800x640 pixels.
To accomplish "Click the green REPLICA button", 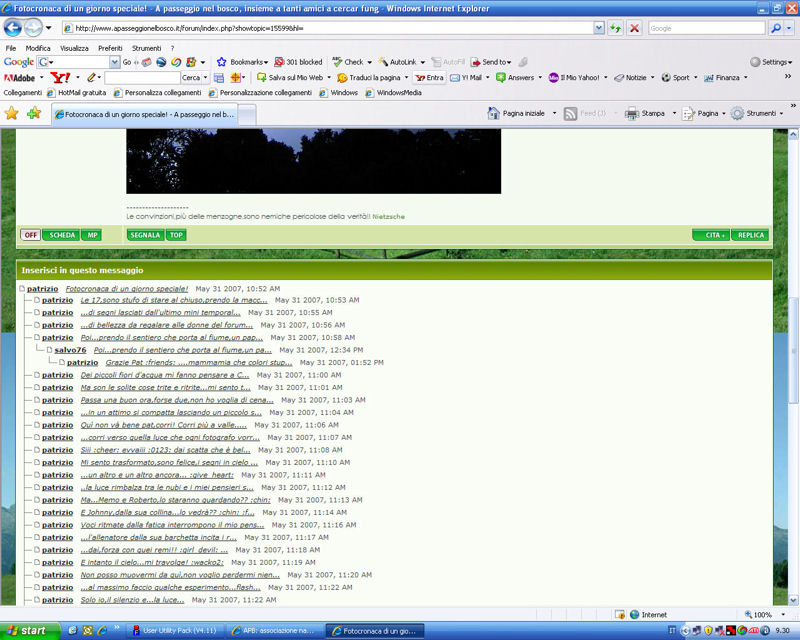I will pyautogui.click(x=750, y=235).
